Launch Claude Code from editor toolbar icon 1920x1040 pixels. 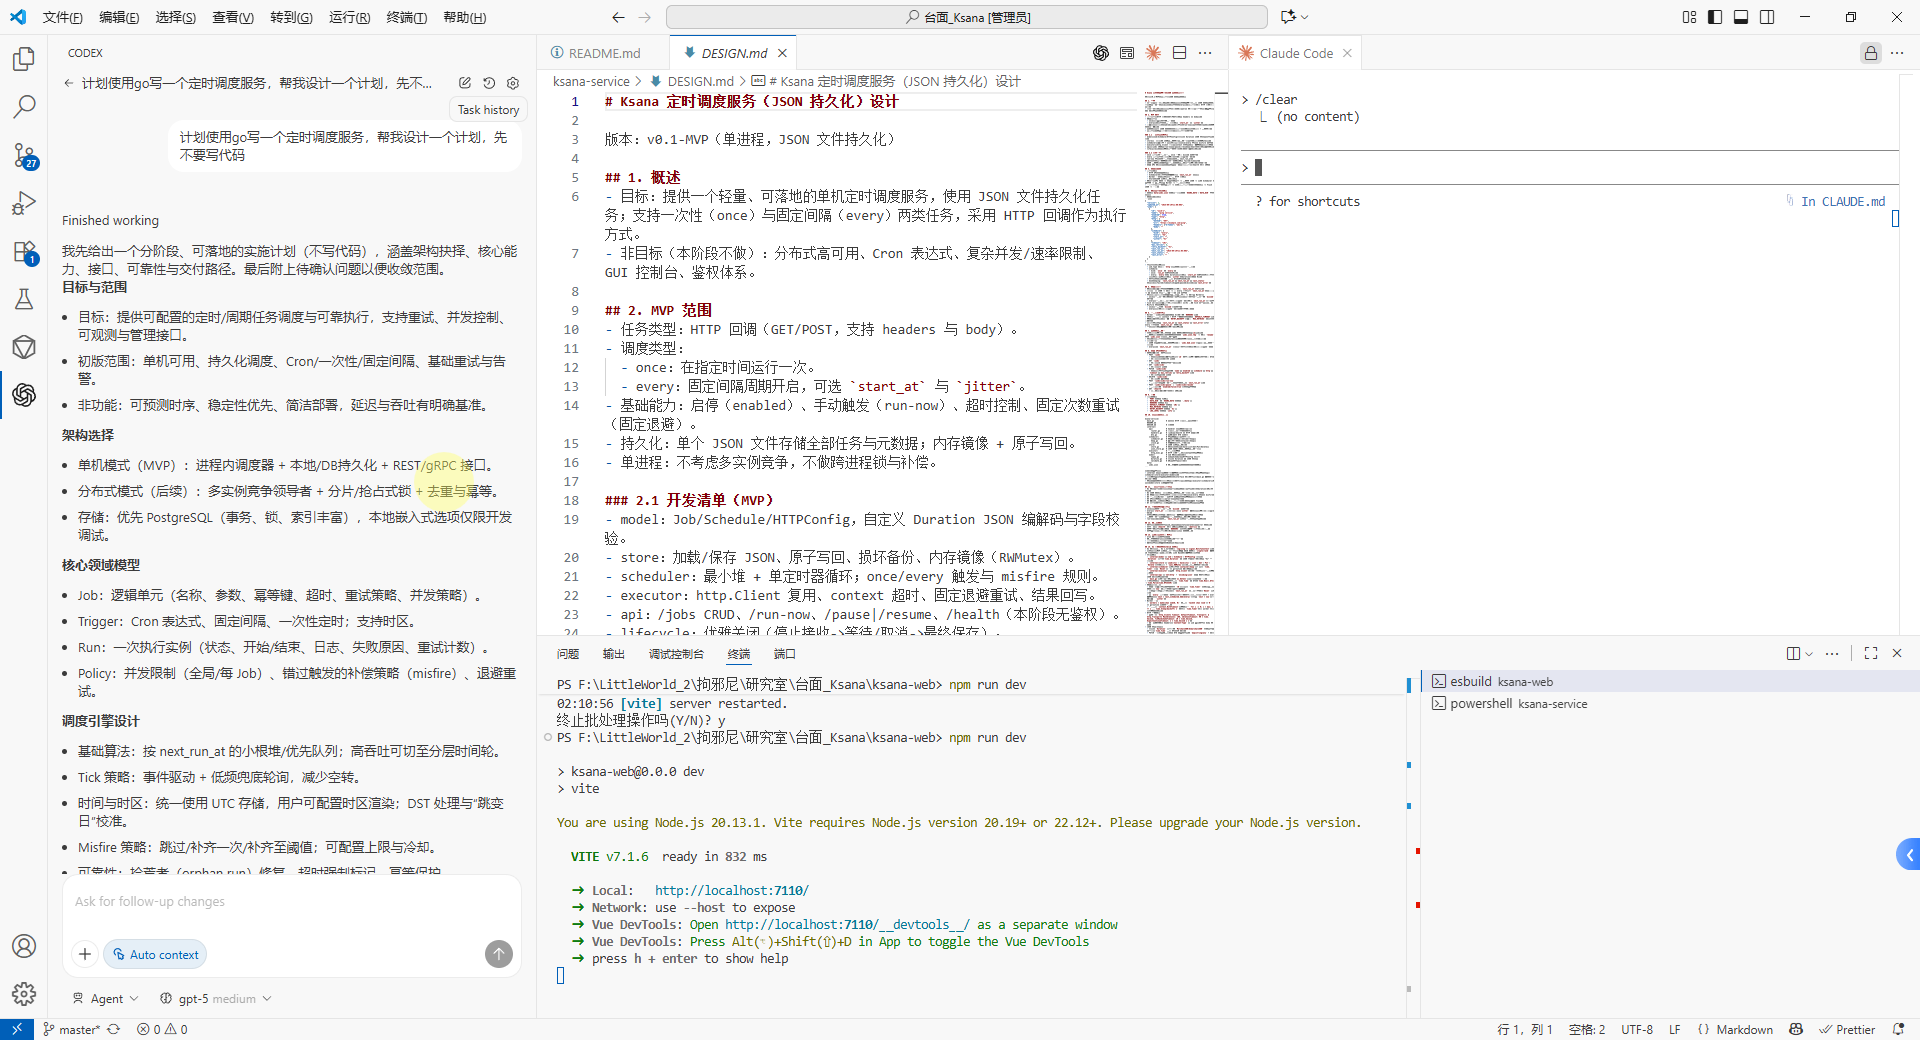coord(1153,53)
